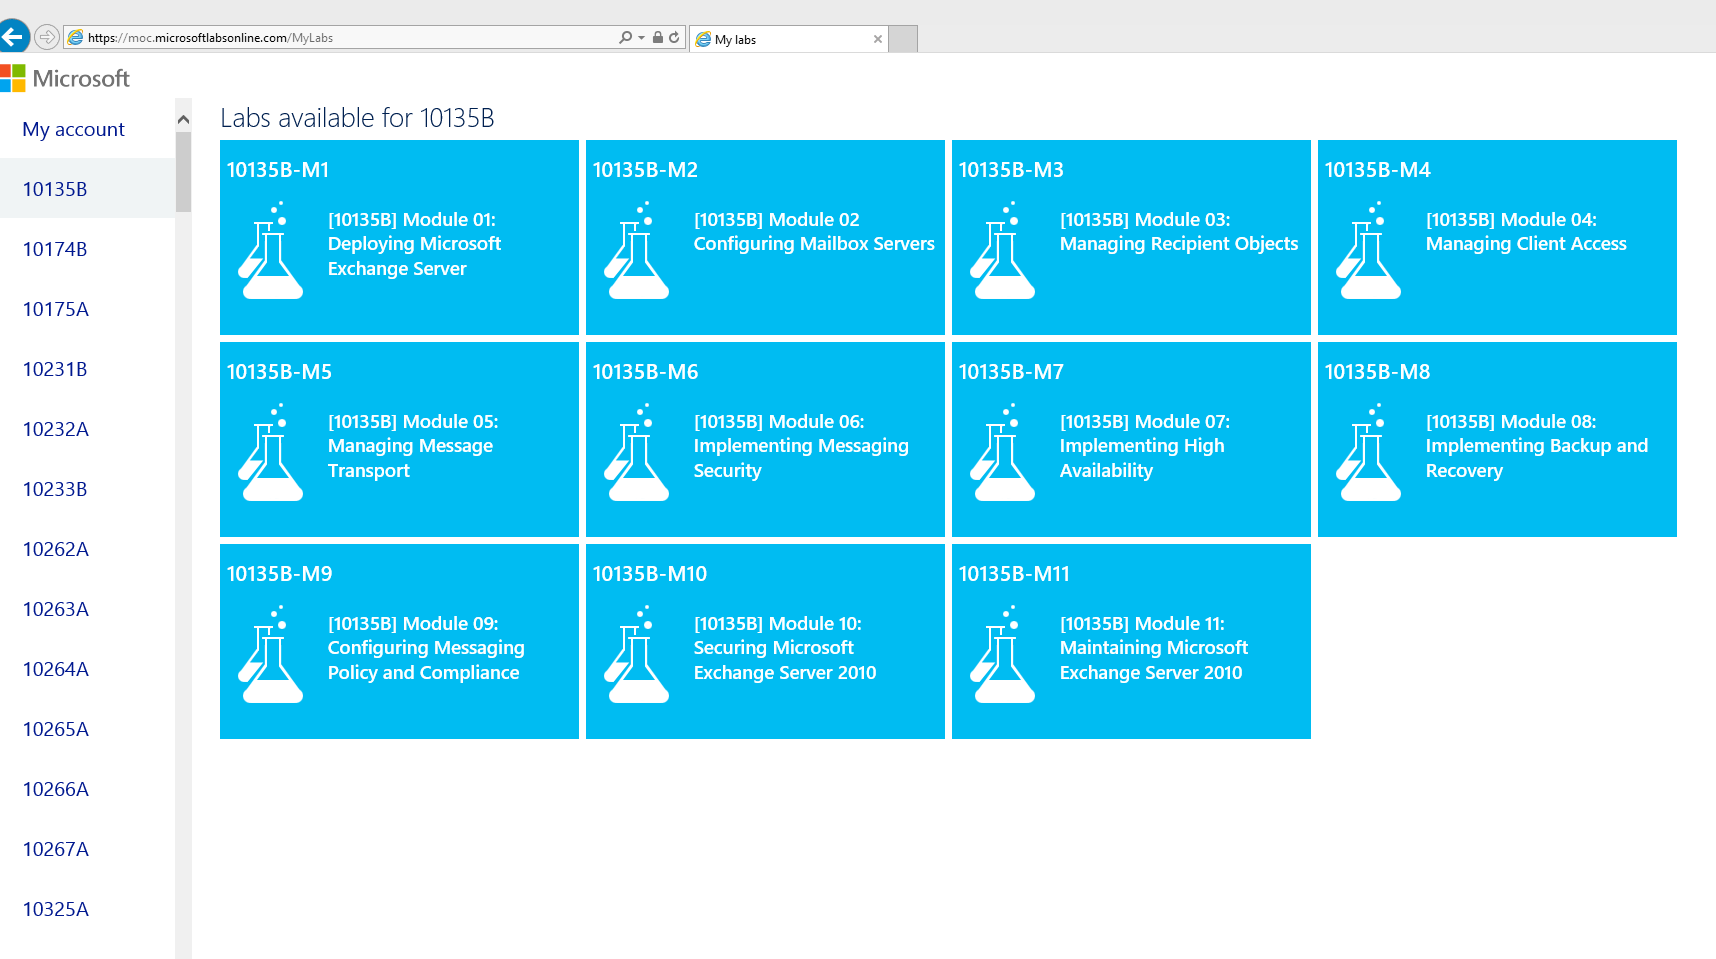Screen dimensions: 1716x959
Task: Open the address bar dropdown arrow
Action: 641,38
